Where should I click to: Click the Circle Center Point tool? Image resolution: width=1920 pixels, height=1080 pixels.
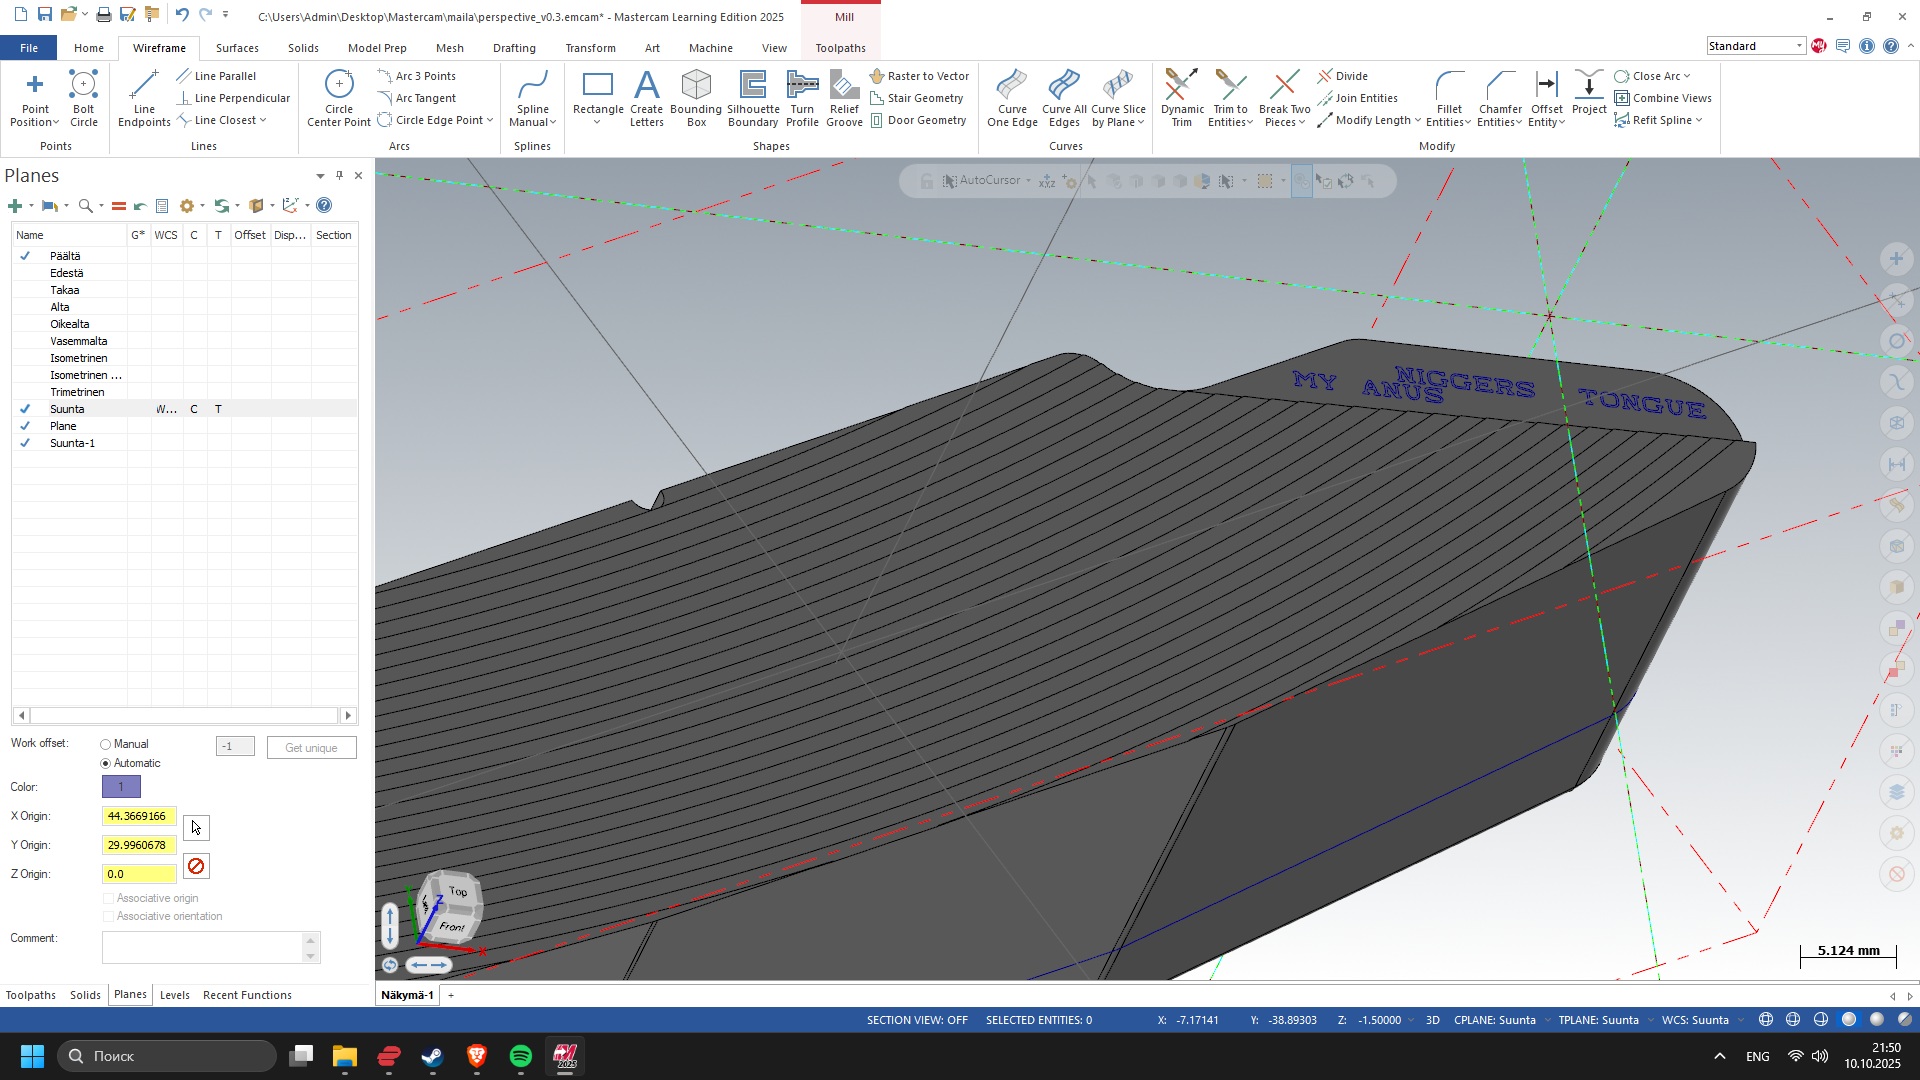339,97
